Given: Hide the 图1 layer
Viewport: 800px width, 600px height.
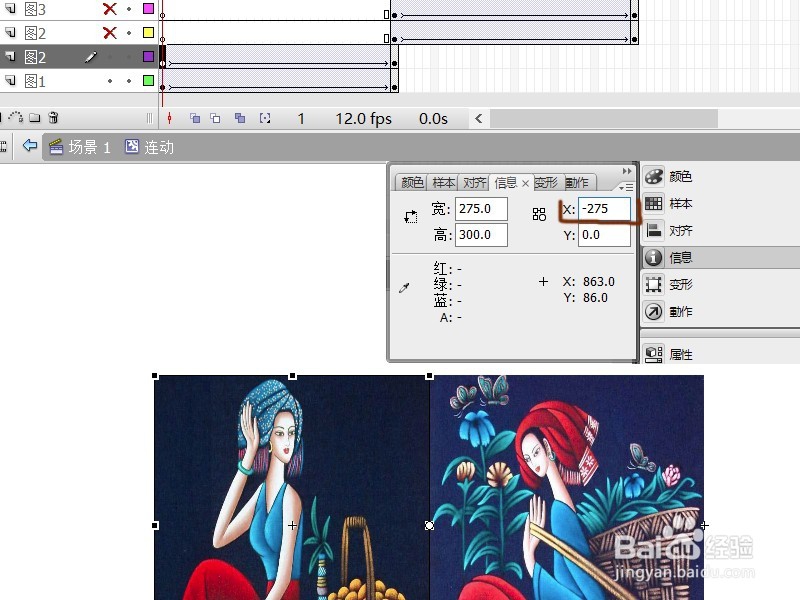Looking at the screenshot, I should tap(110, 81).
